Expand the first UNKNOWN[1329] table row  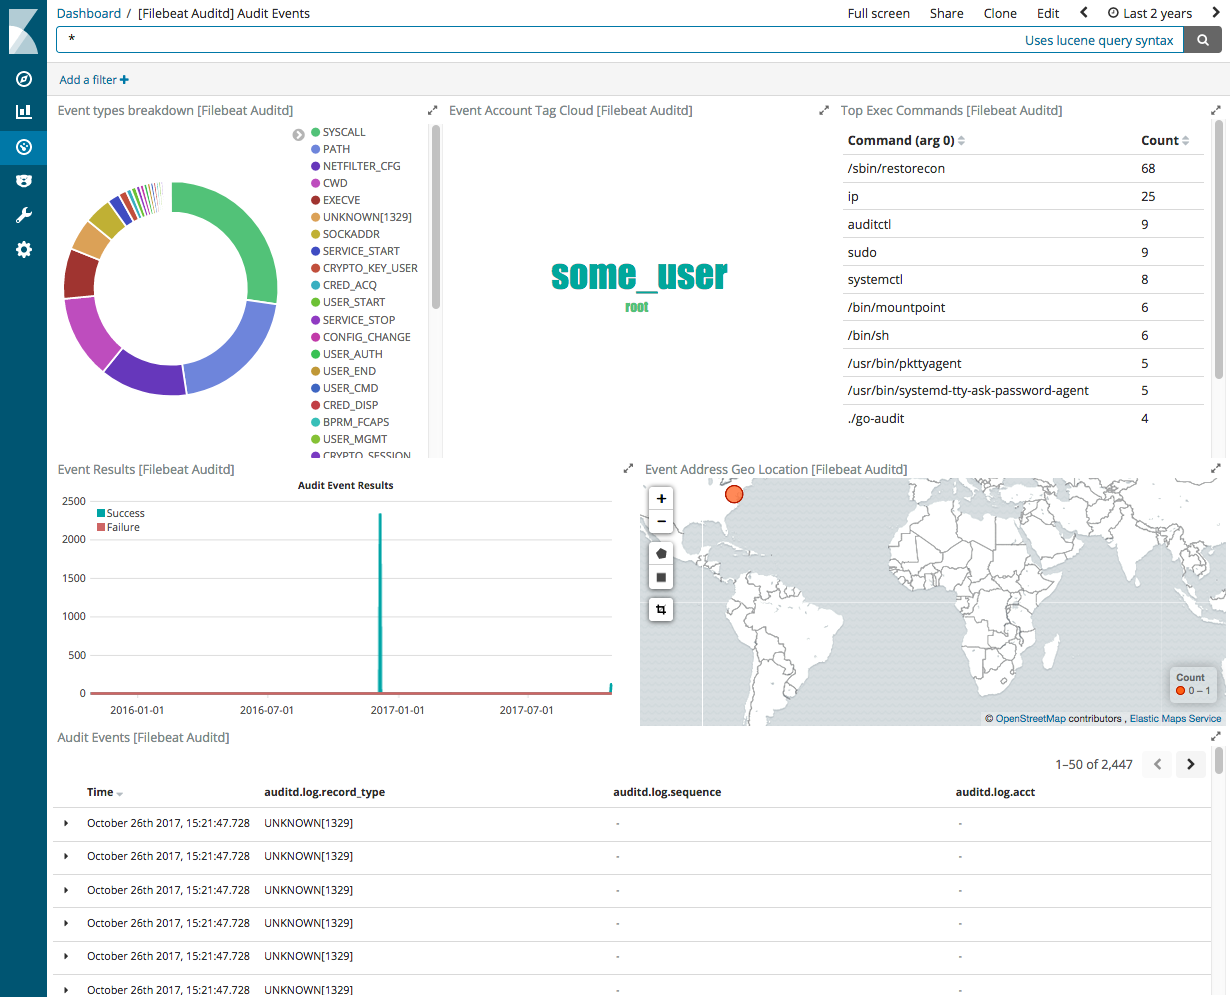pos(66,823)
